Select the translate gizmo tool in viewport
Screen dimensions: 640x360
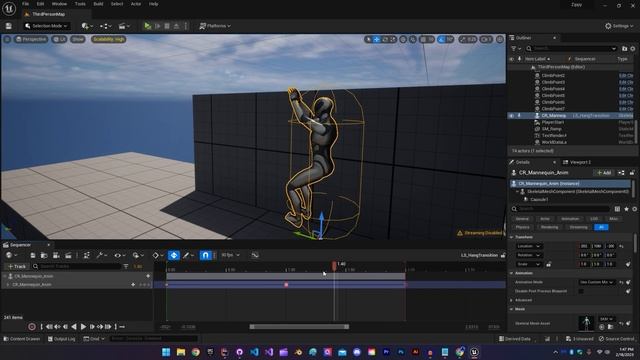(376, 39)
